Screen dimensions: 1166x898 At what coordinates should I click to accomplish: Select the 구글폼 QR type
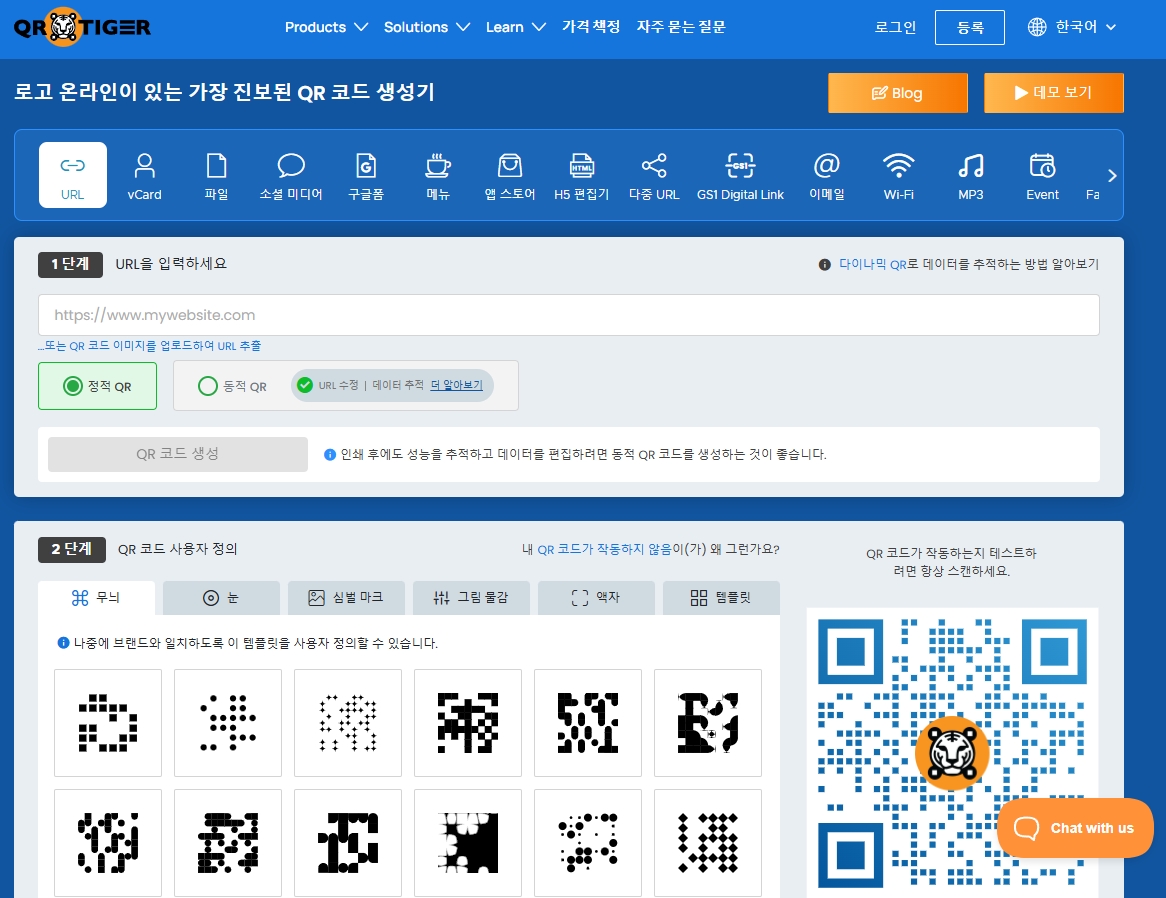coord(366,175)
